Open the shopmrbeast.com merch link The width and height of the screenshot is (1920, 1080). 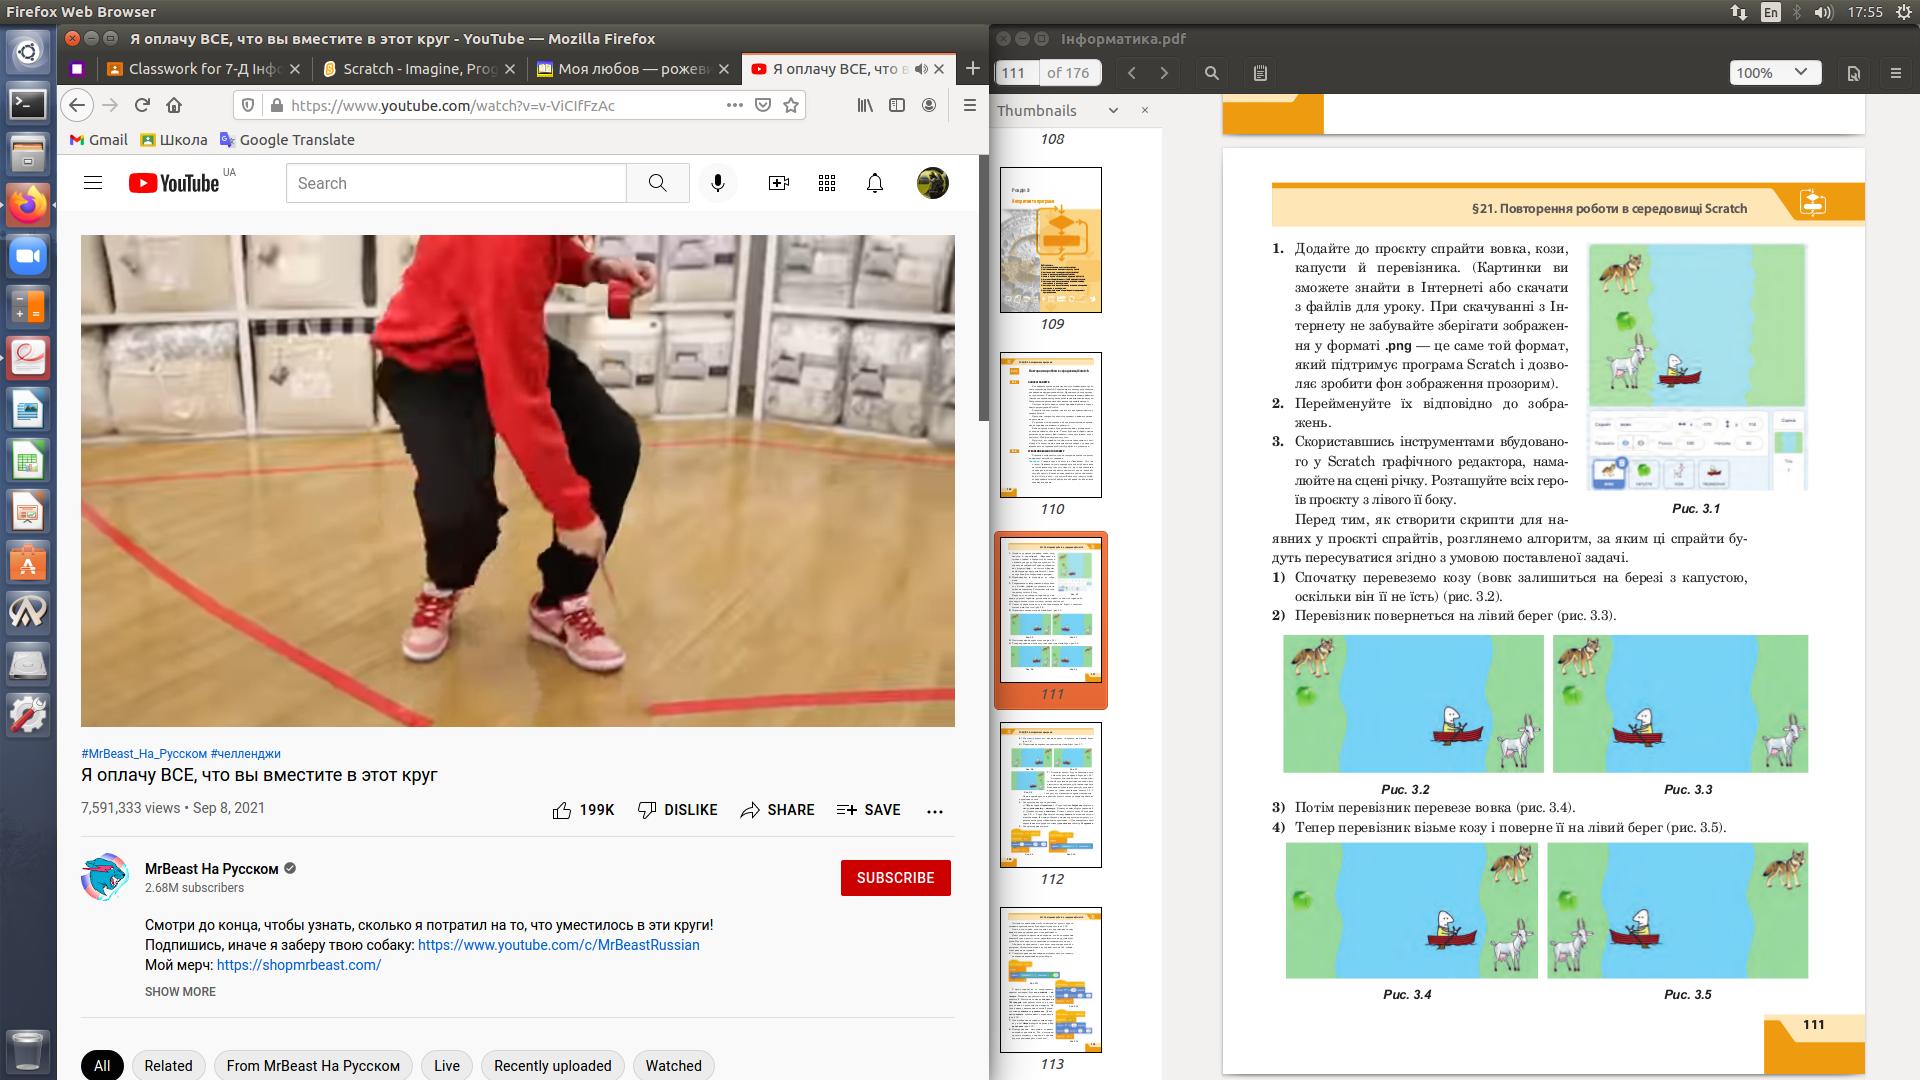pos(299,965)
